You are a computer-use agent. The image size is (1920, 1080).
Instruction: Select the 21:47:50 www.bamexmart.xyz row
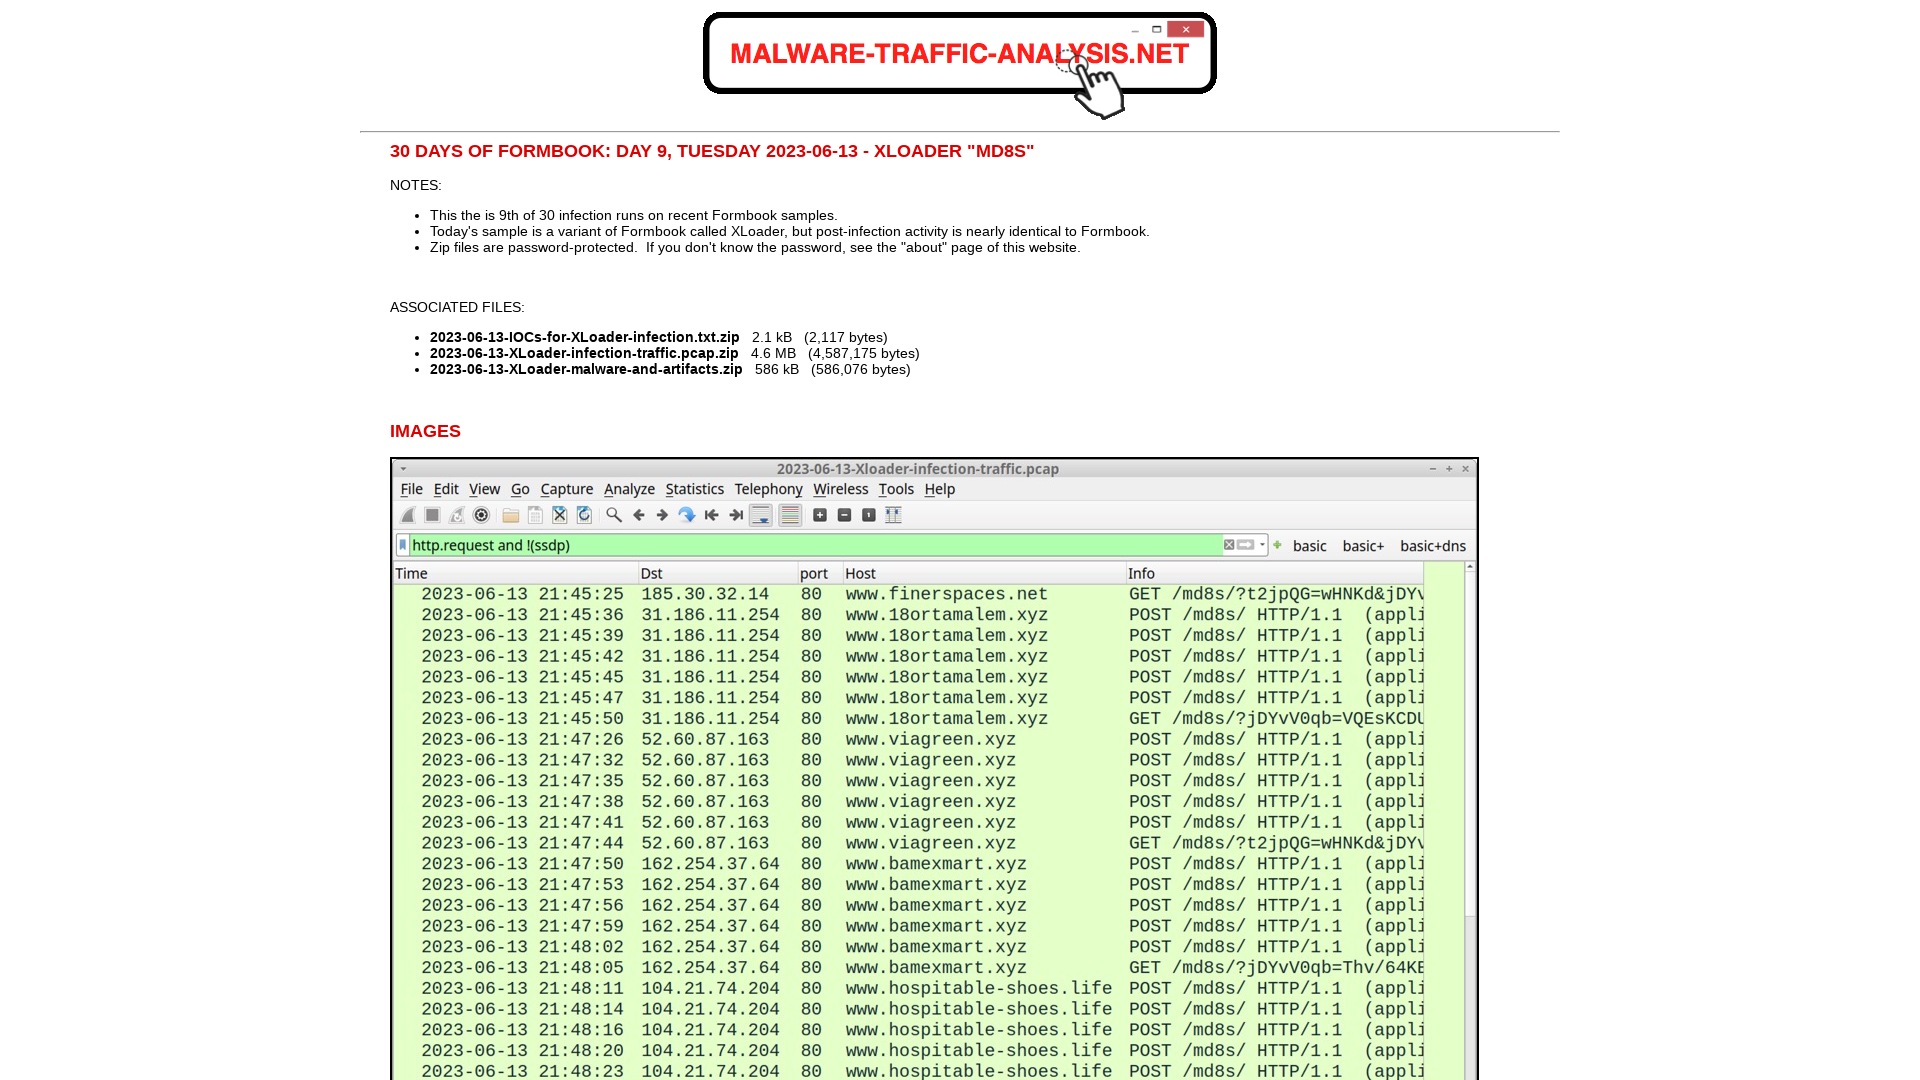[909, 864]
